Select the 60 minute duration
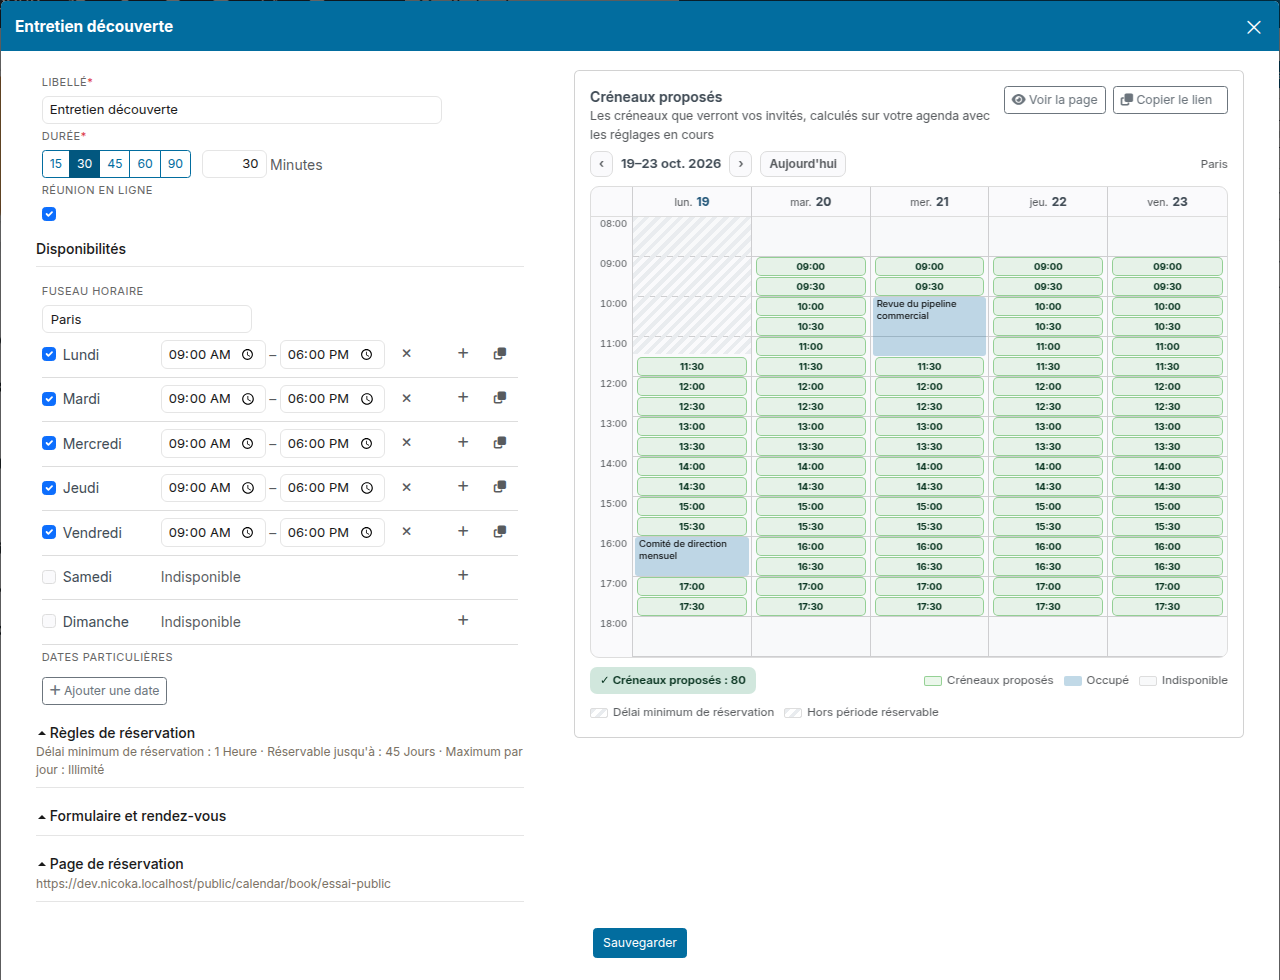 click(x=145, y=164)
